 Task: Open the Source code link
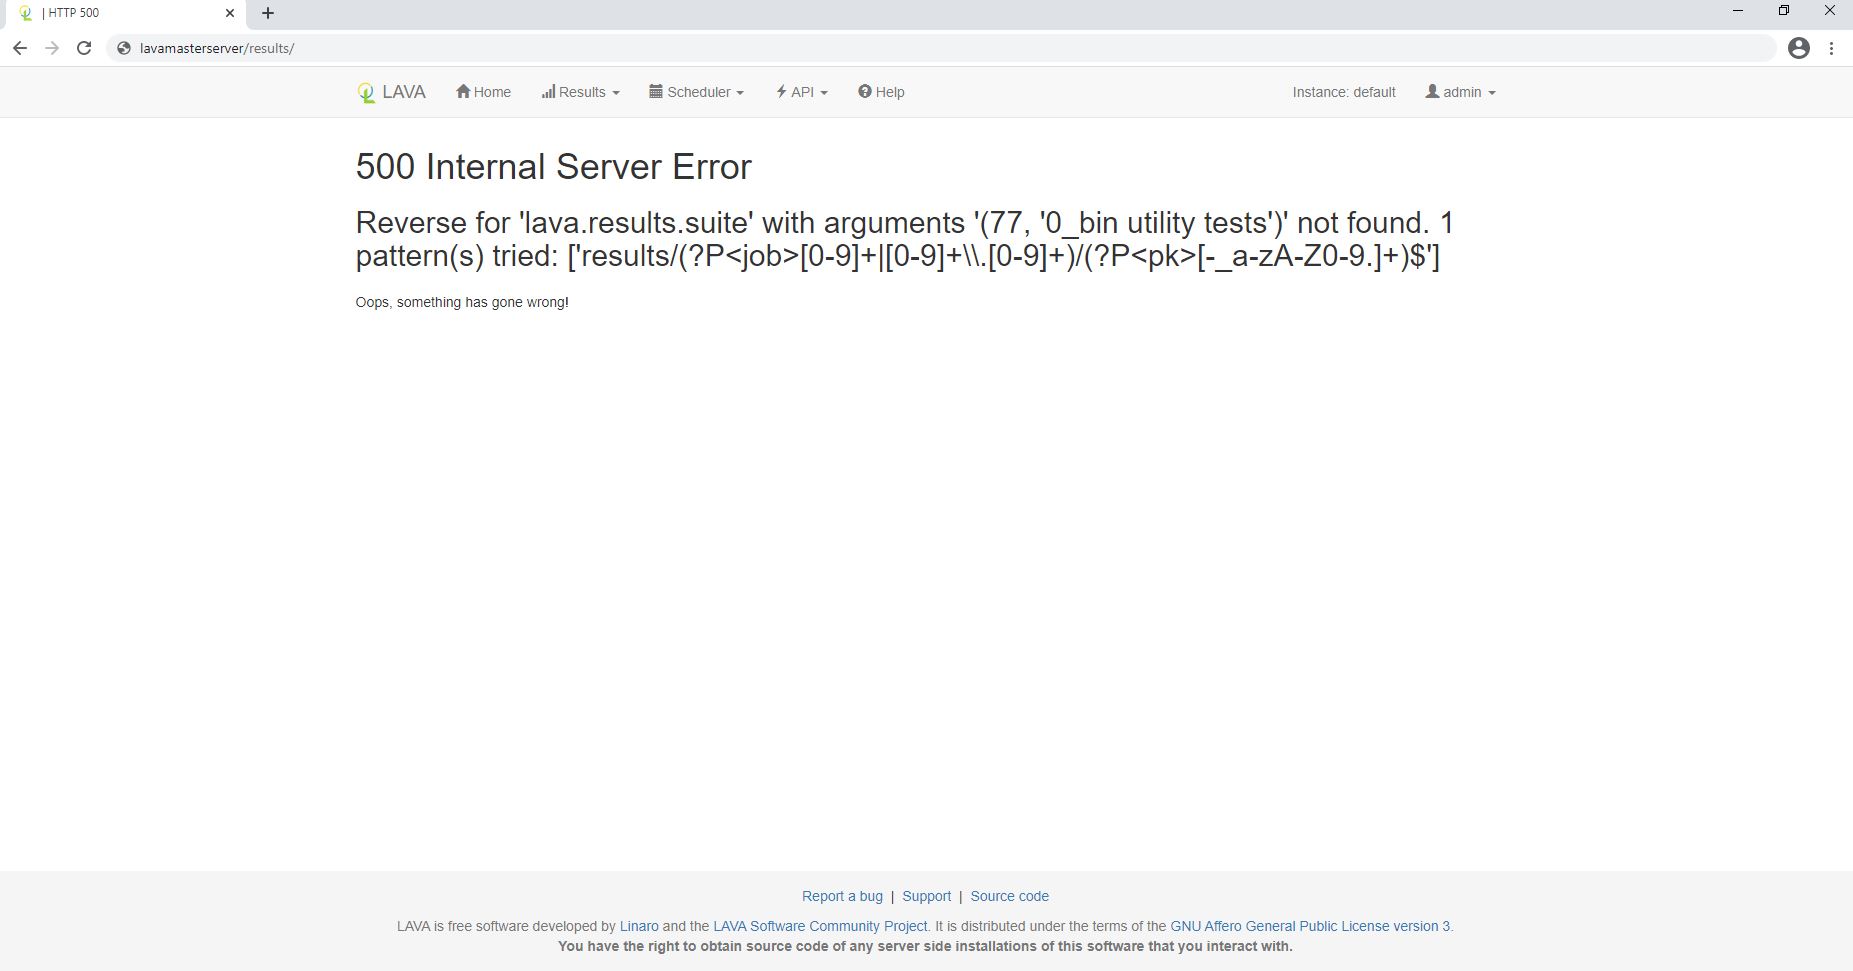click(x=1009, y=896)
